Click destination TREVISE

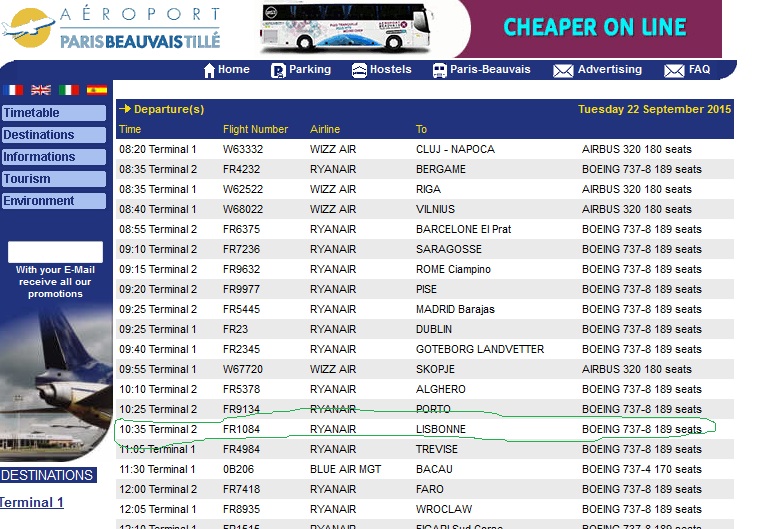pos(437,450)
